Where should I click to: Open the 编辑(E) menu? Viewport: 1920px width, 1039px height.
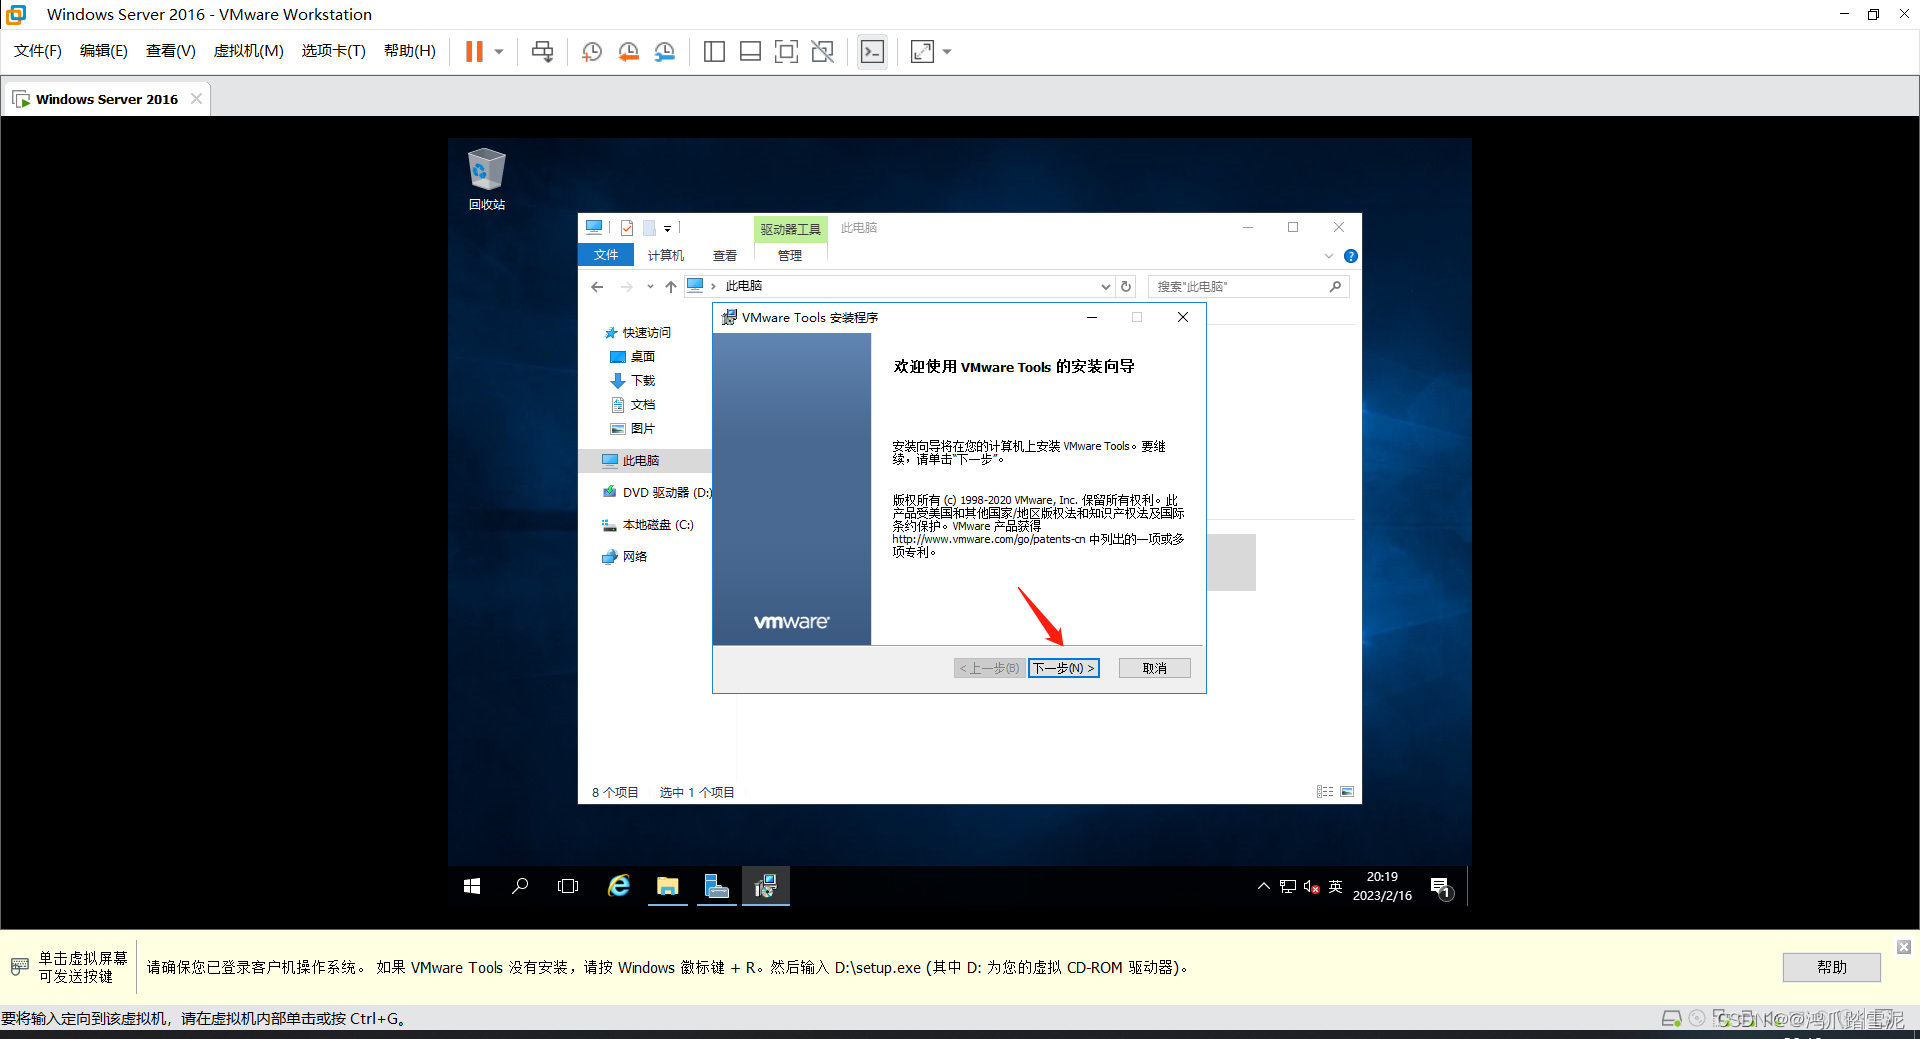(104, 51)
